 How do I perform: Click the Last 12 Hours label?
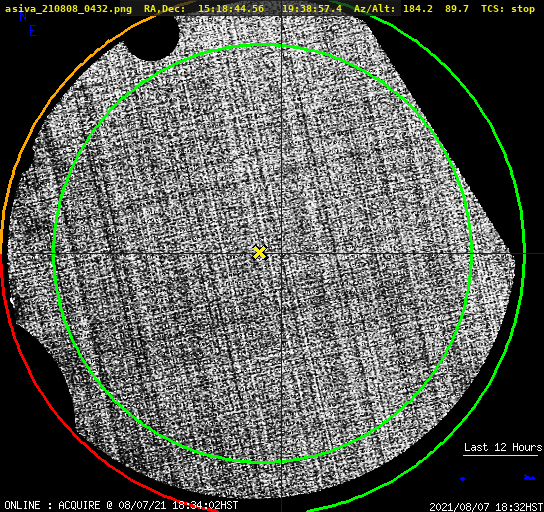(503, 447)
